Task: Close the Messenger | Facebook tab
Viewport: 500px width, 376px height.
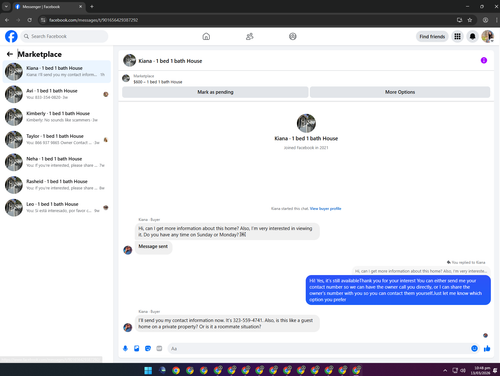Action: tap(80, 7)
